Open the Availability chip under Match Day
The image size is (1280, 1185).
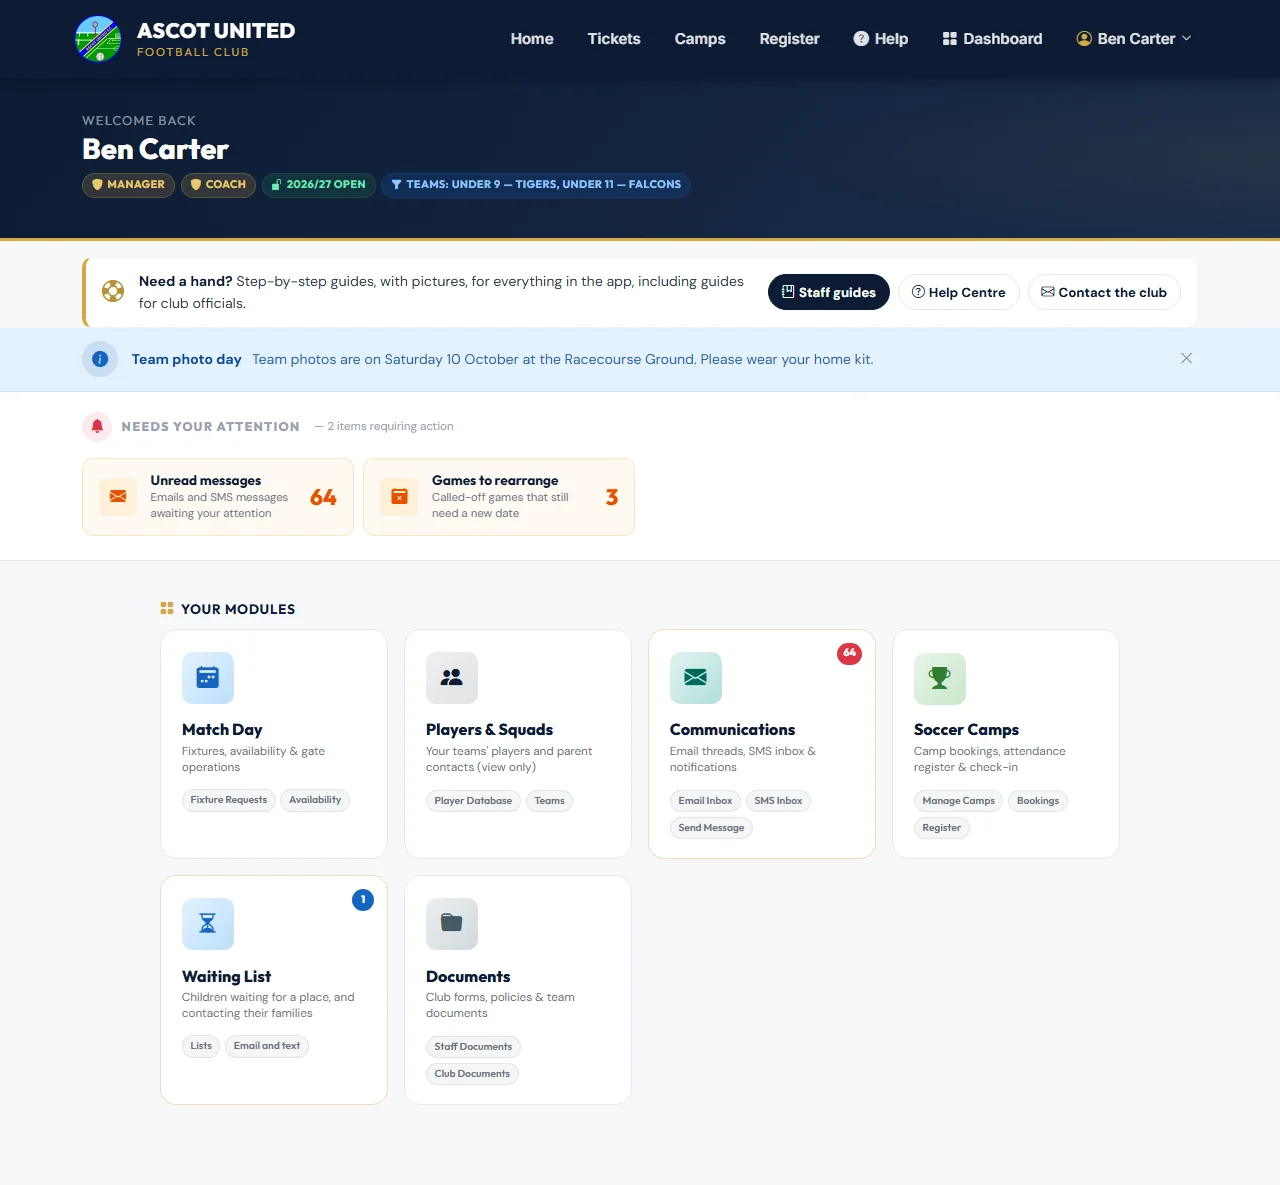[x=315, y=800]
